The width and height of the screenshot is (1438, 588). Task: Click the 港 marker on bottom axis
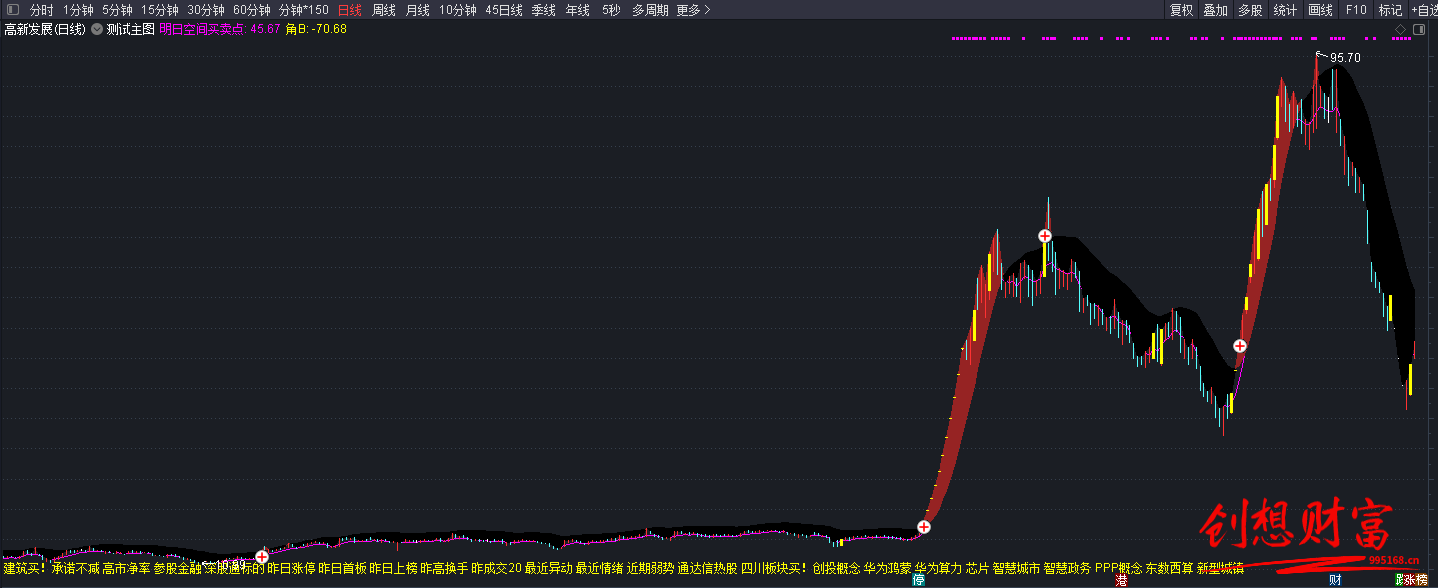click(1122, 580)
